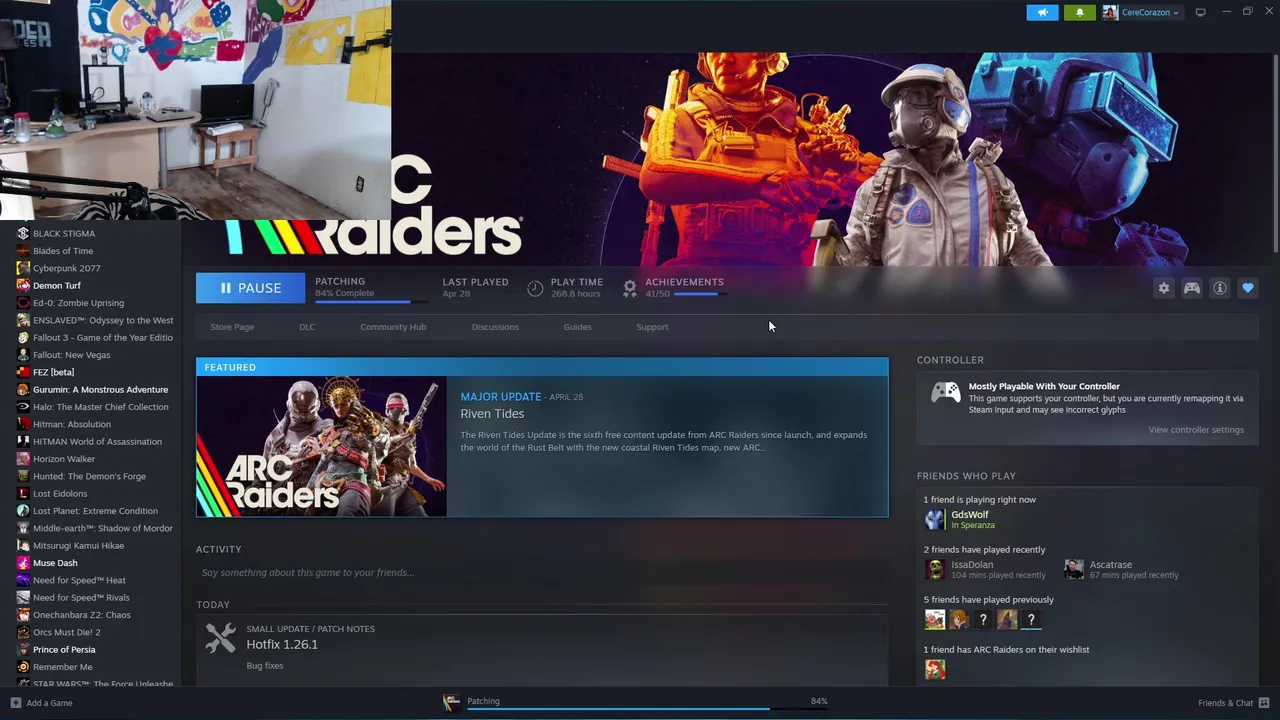This screenshot has width=1280, height=720.
Task: Open the Community Hub tab
Action: pyautogui.click(x=393, y=327)
